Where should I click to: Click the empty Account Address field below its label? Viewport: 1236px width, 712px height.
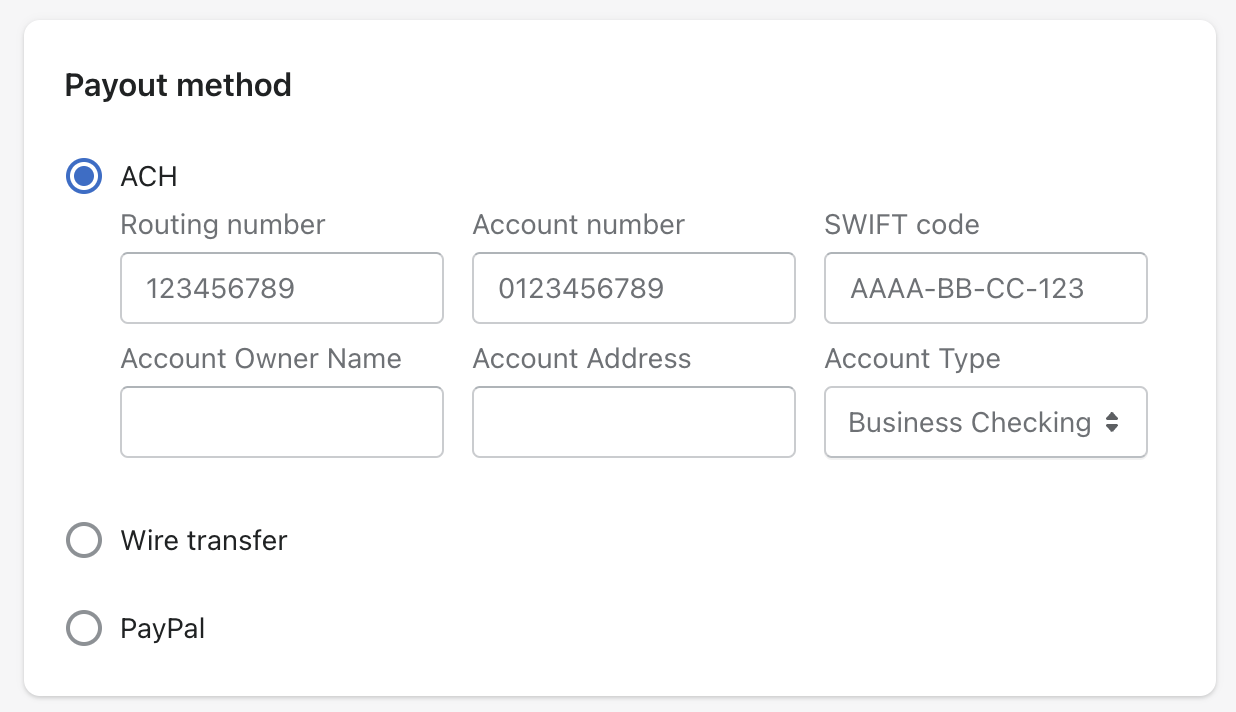633,422
